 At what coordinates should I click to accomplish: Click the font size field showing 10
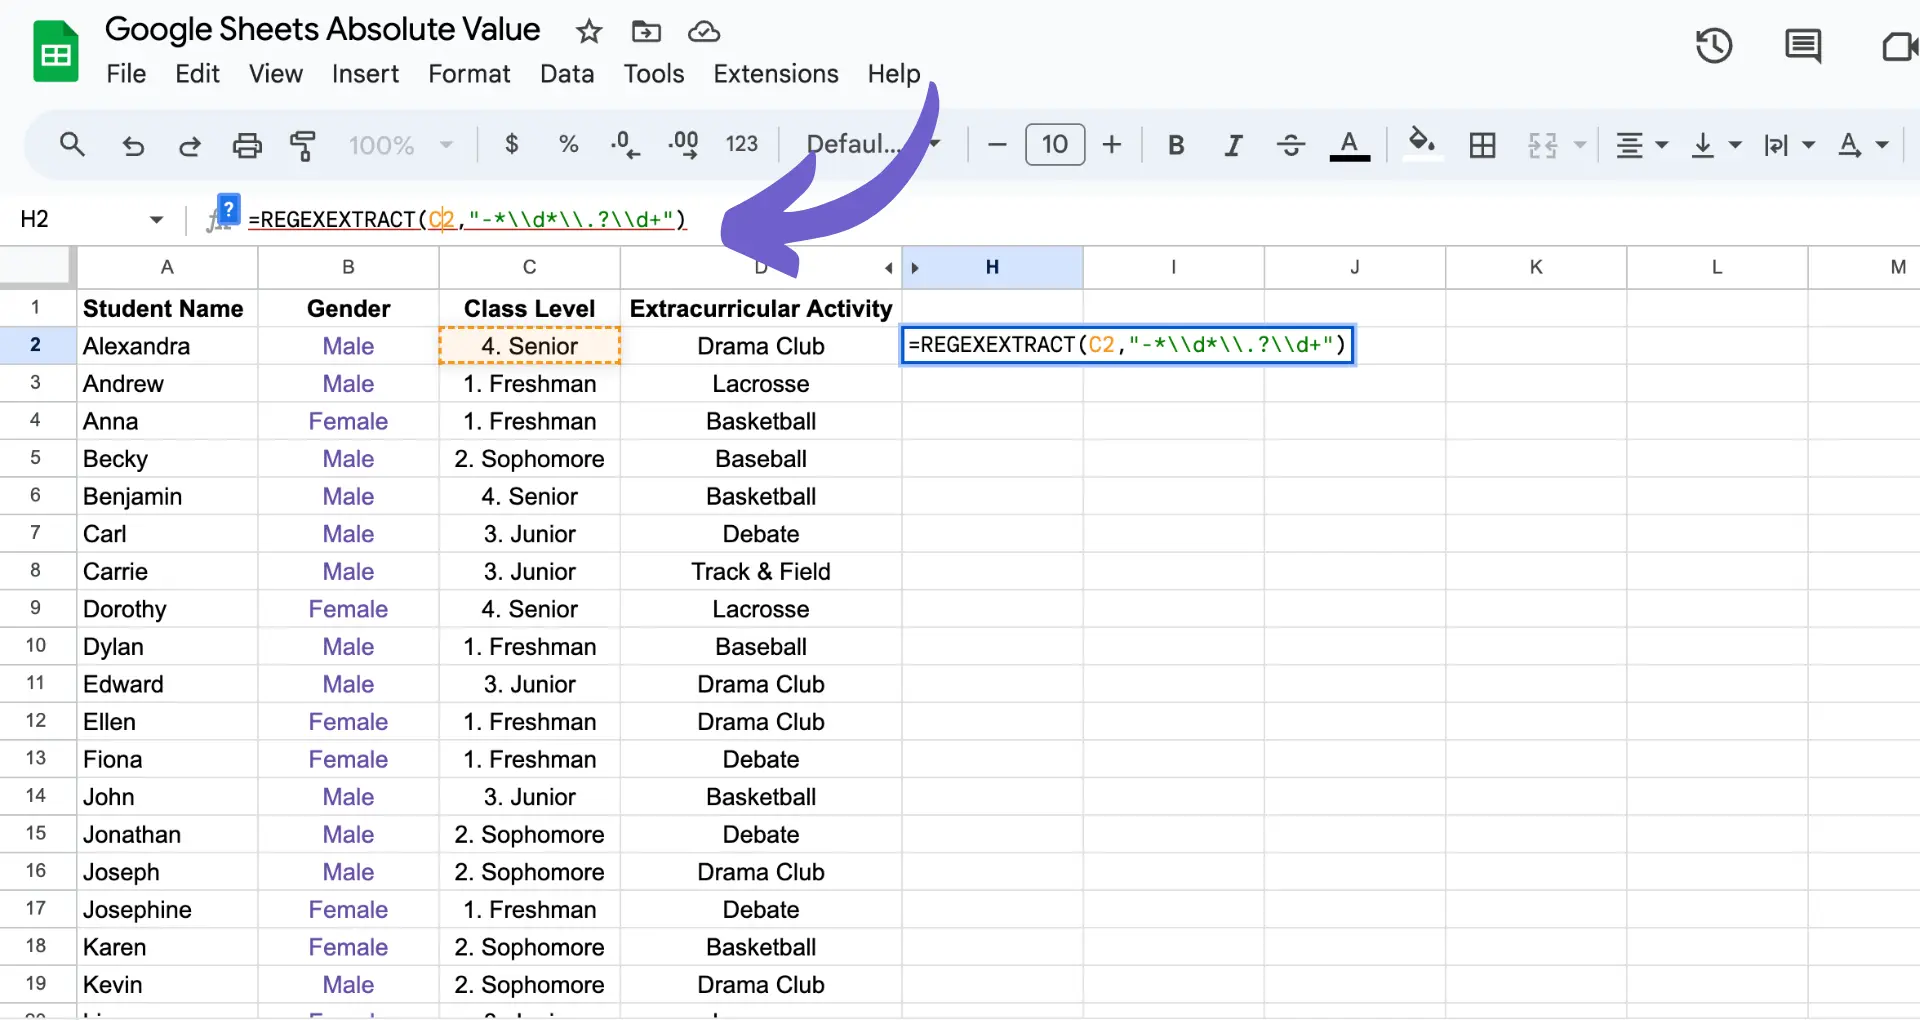coord(1055,145)
